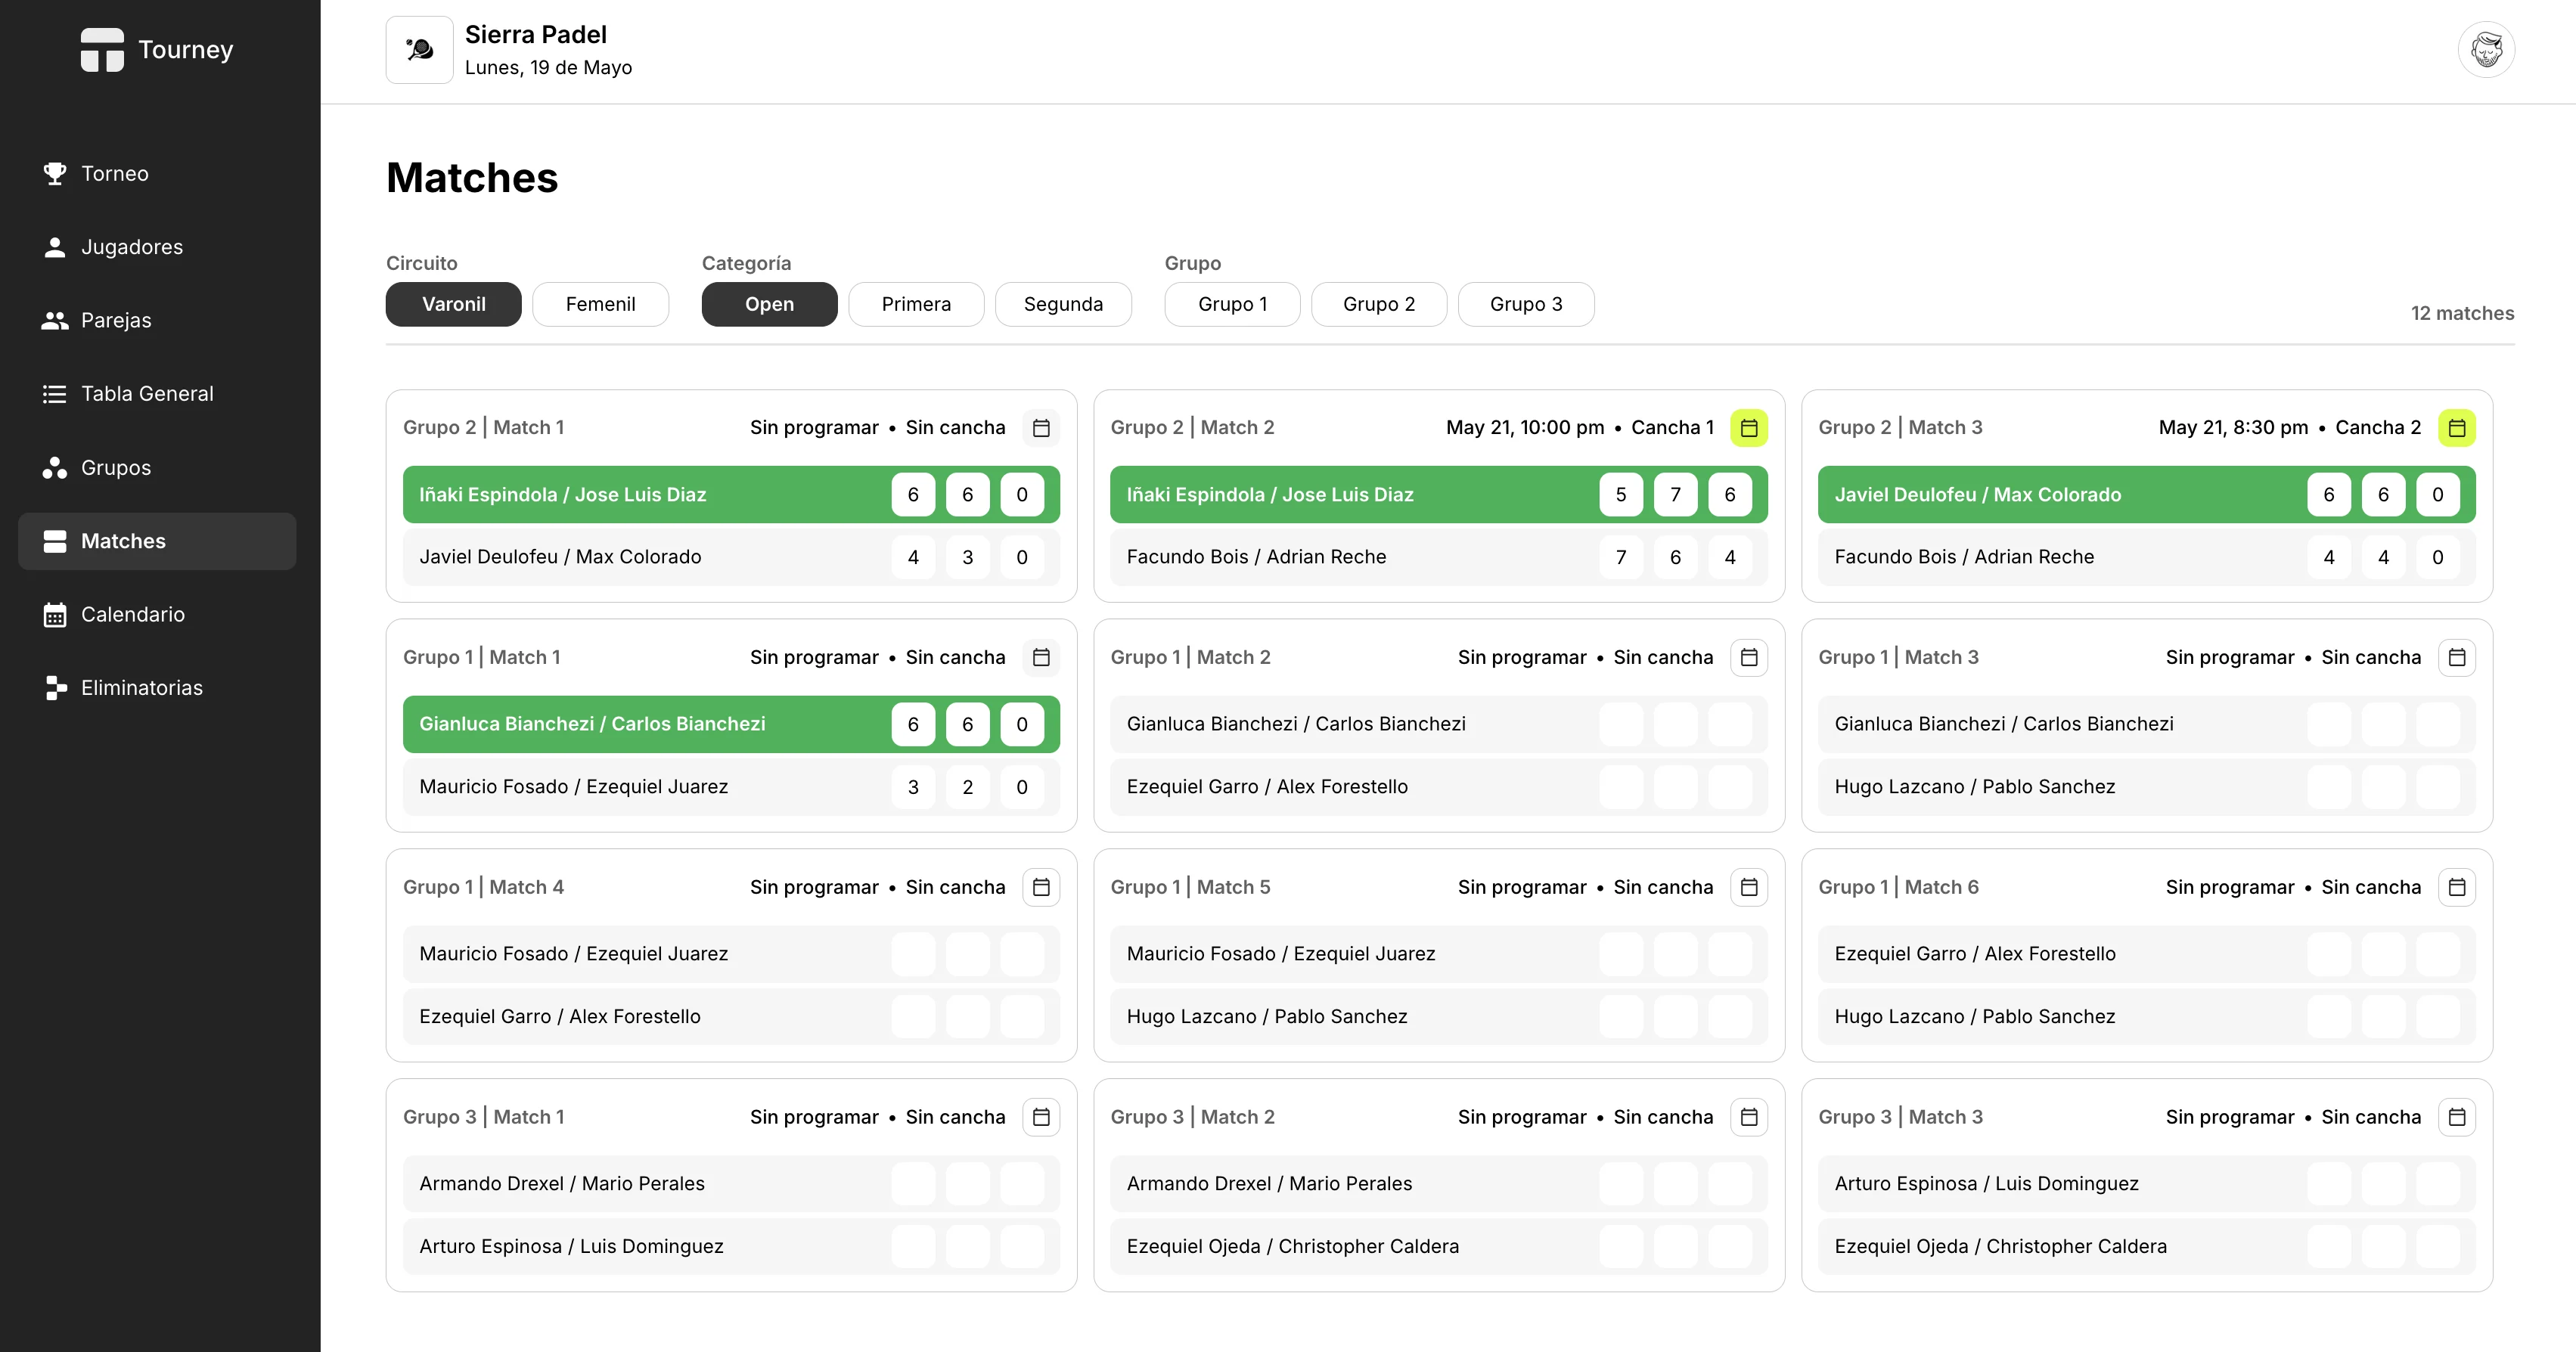Image resolution: width=2576 pixels, height=1352 pixels.
Task: Schedule Grupo 1 Match 4 via calendar icon
Action: pyautogui.click(x=1041, y=887)
